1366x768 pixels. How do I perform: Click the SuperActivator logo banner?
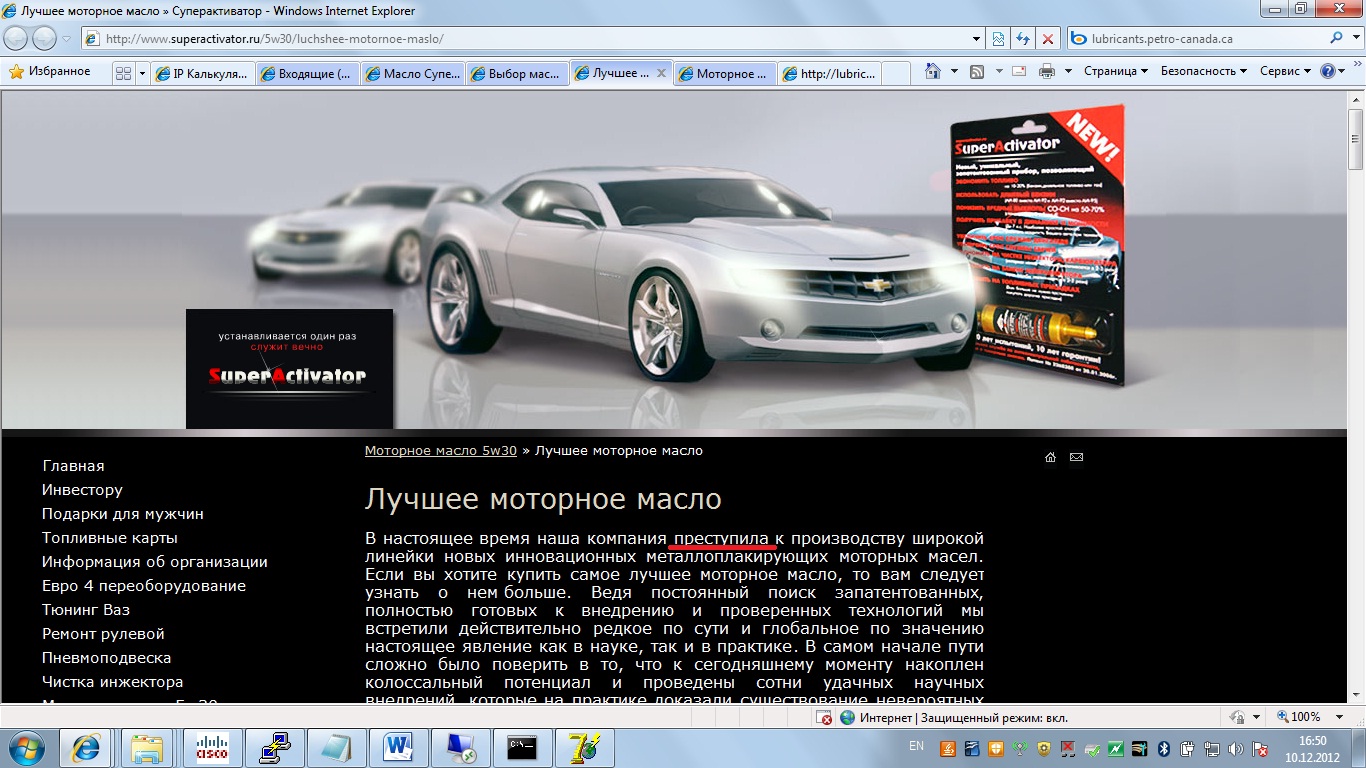(289, 369)
